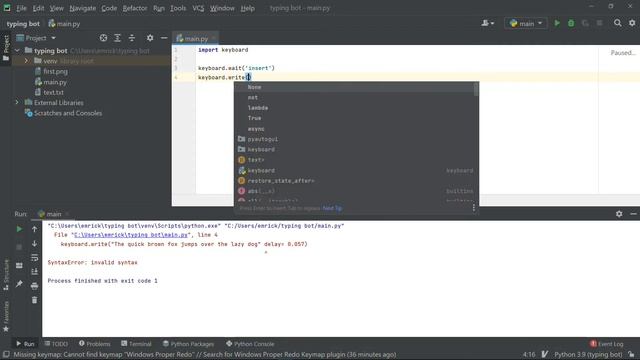Image resolution: width=640 pixels, height=360 pixels.
Task: Collapse the typing bot root folder
Action: click(17, 51)
